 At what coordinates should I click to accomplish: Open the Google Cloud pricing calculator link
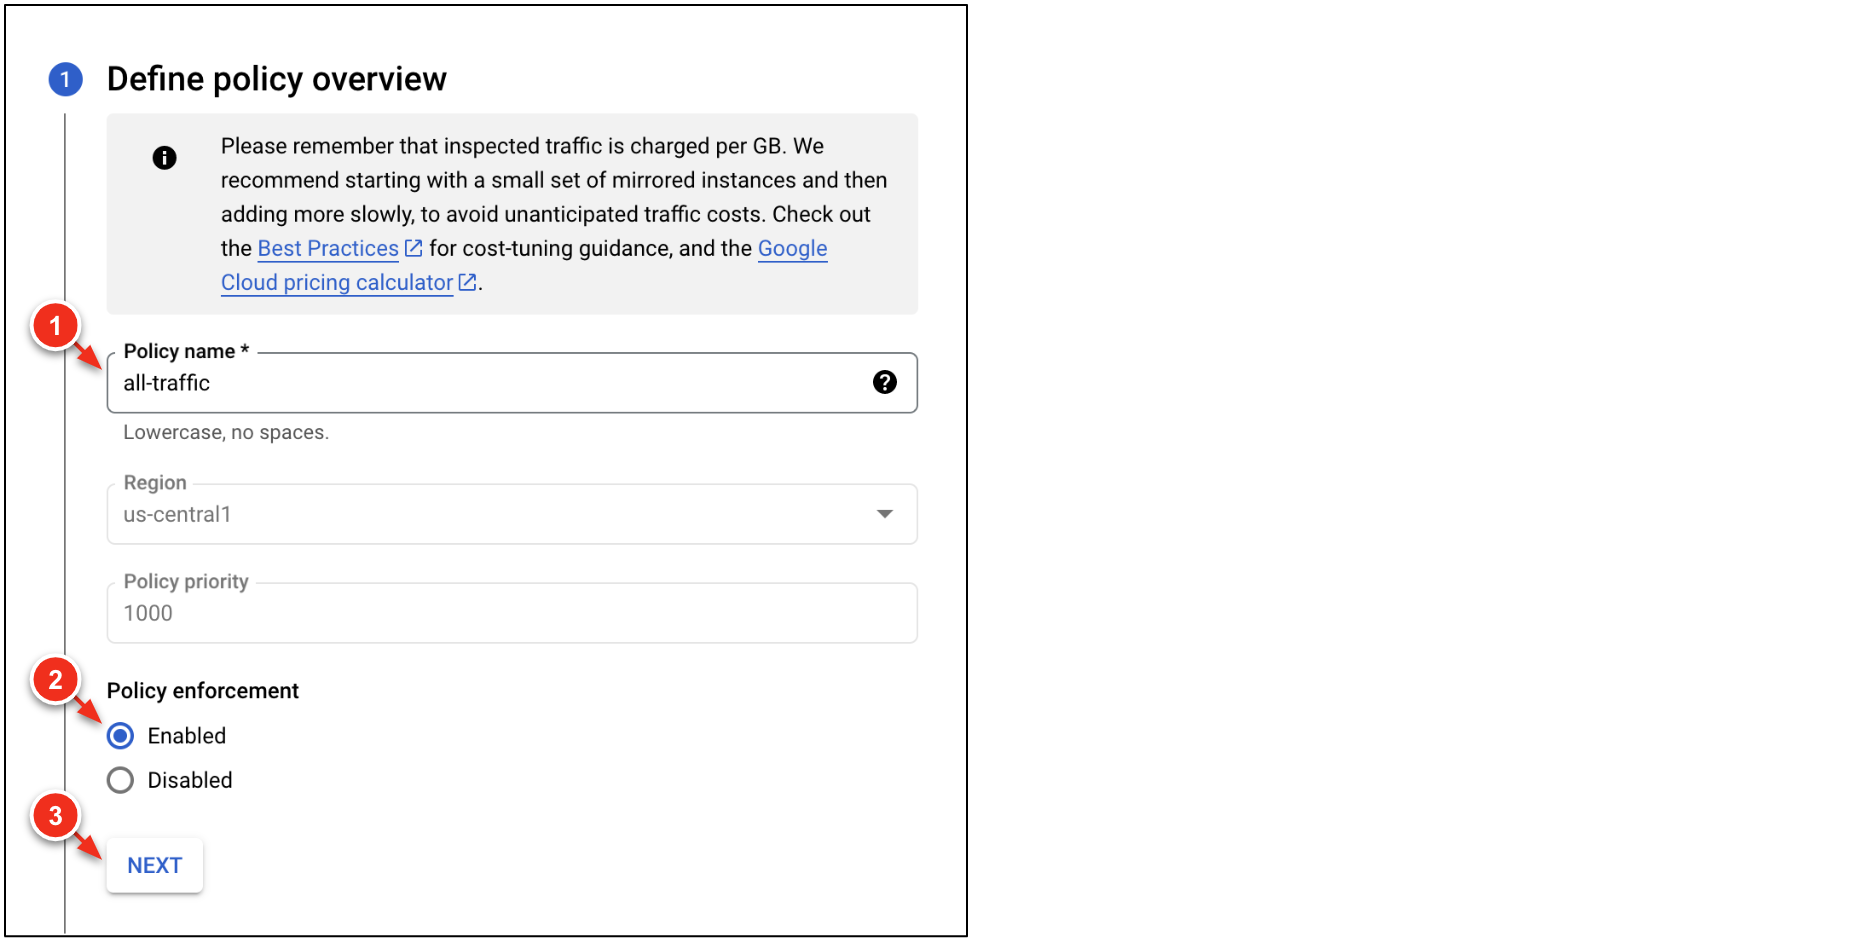(x=337, y=282)
